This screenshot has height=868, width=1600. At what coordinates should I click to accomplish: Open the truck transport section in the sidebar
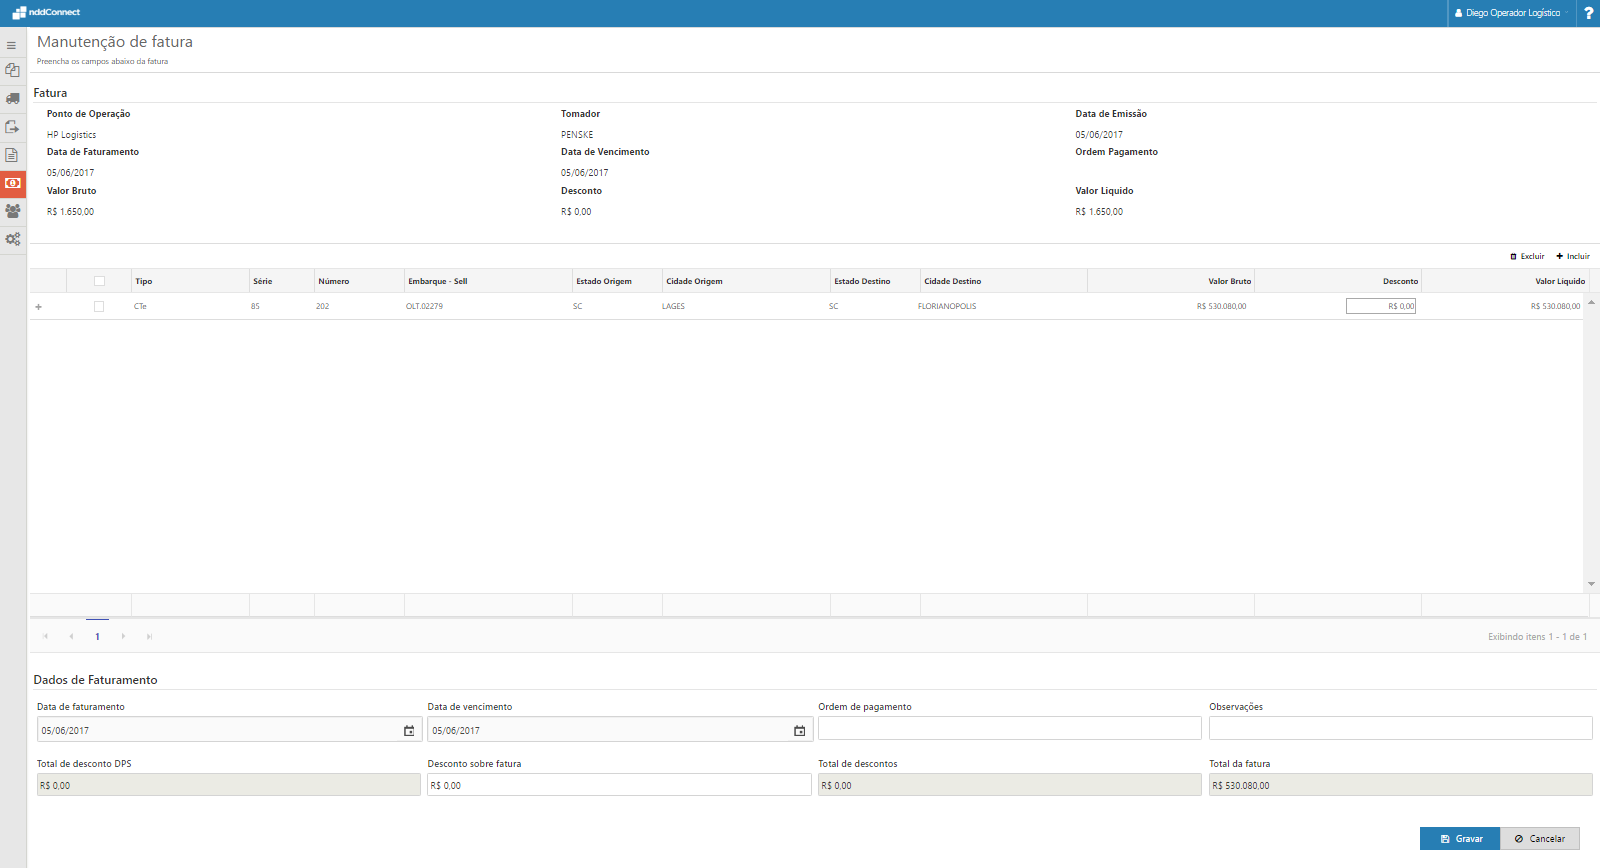tap(12, 98)
